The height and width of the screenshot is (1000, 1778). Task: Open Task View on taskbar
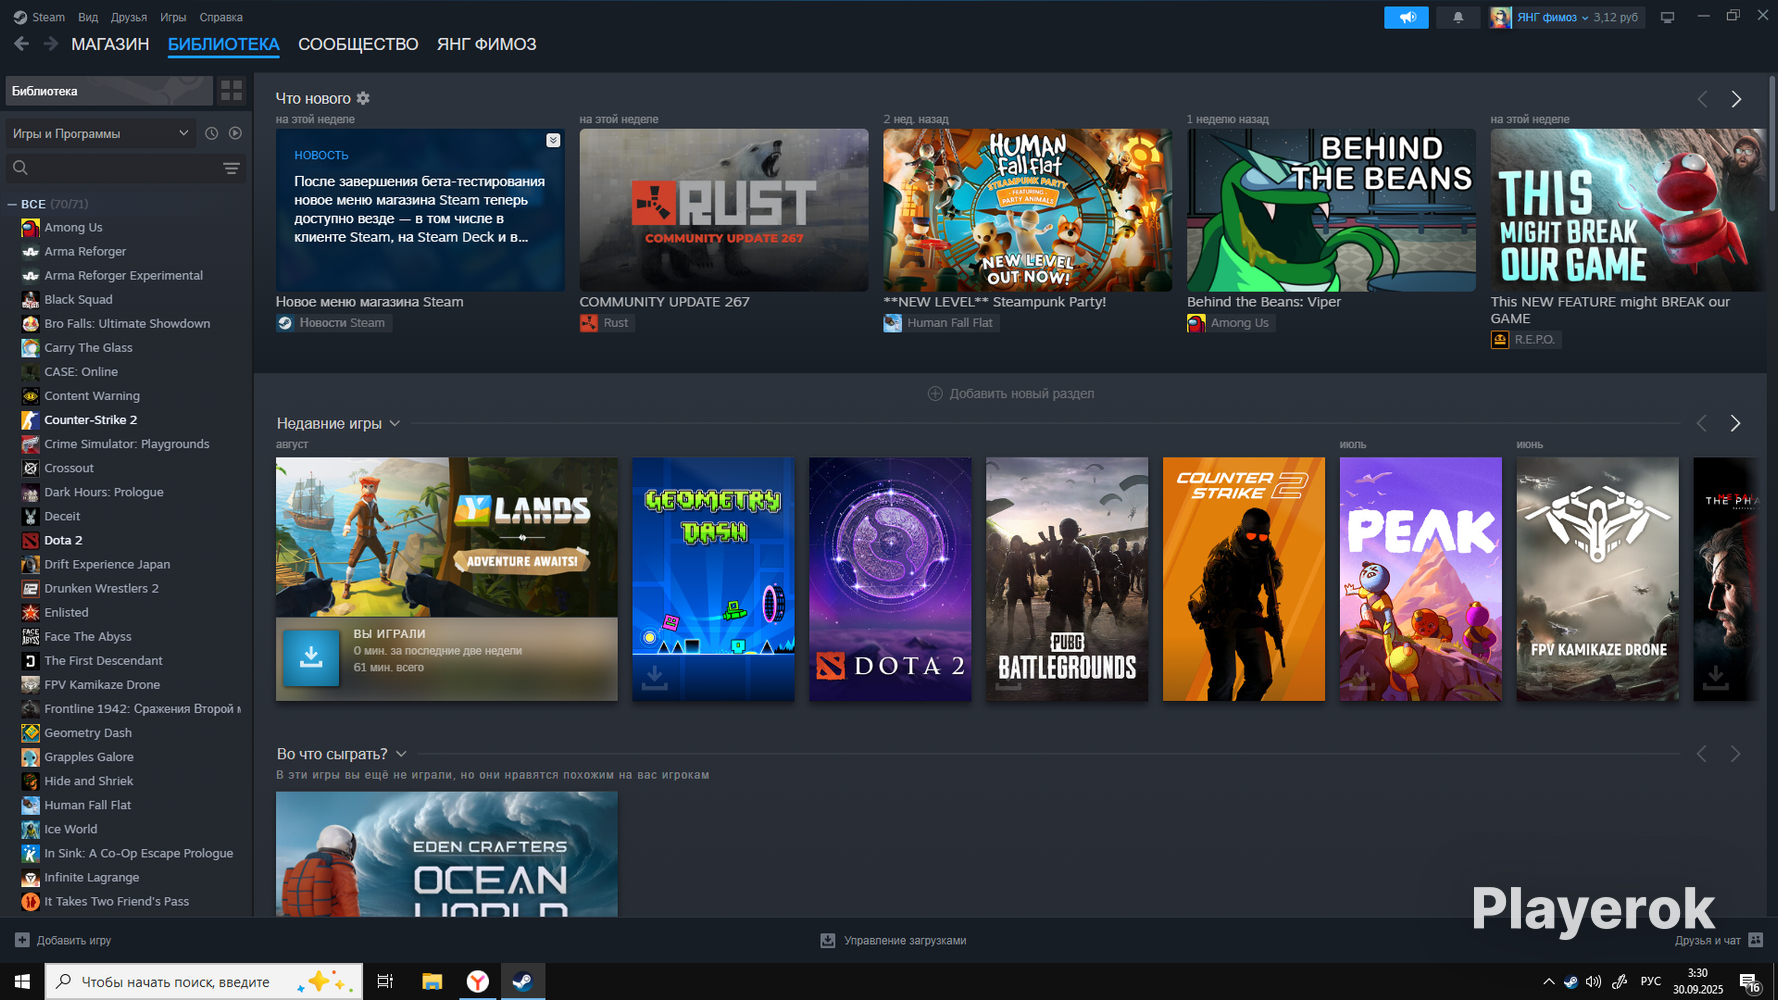tap(385, 982)
